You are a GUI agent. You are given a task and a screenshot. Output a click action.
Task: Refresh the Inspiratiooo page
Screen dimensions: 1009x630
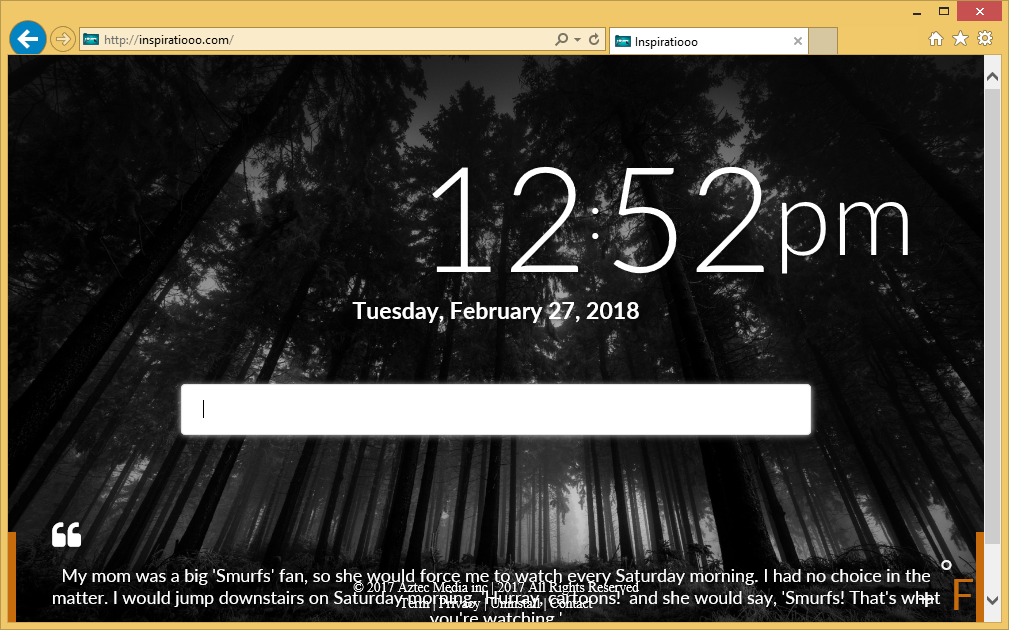[594, 40]
